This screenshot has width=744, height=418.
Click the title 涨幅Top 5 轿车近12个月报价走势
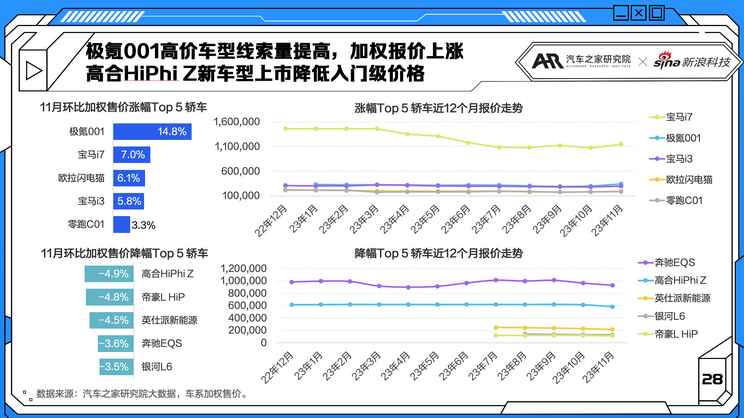[438, 108]
